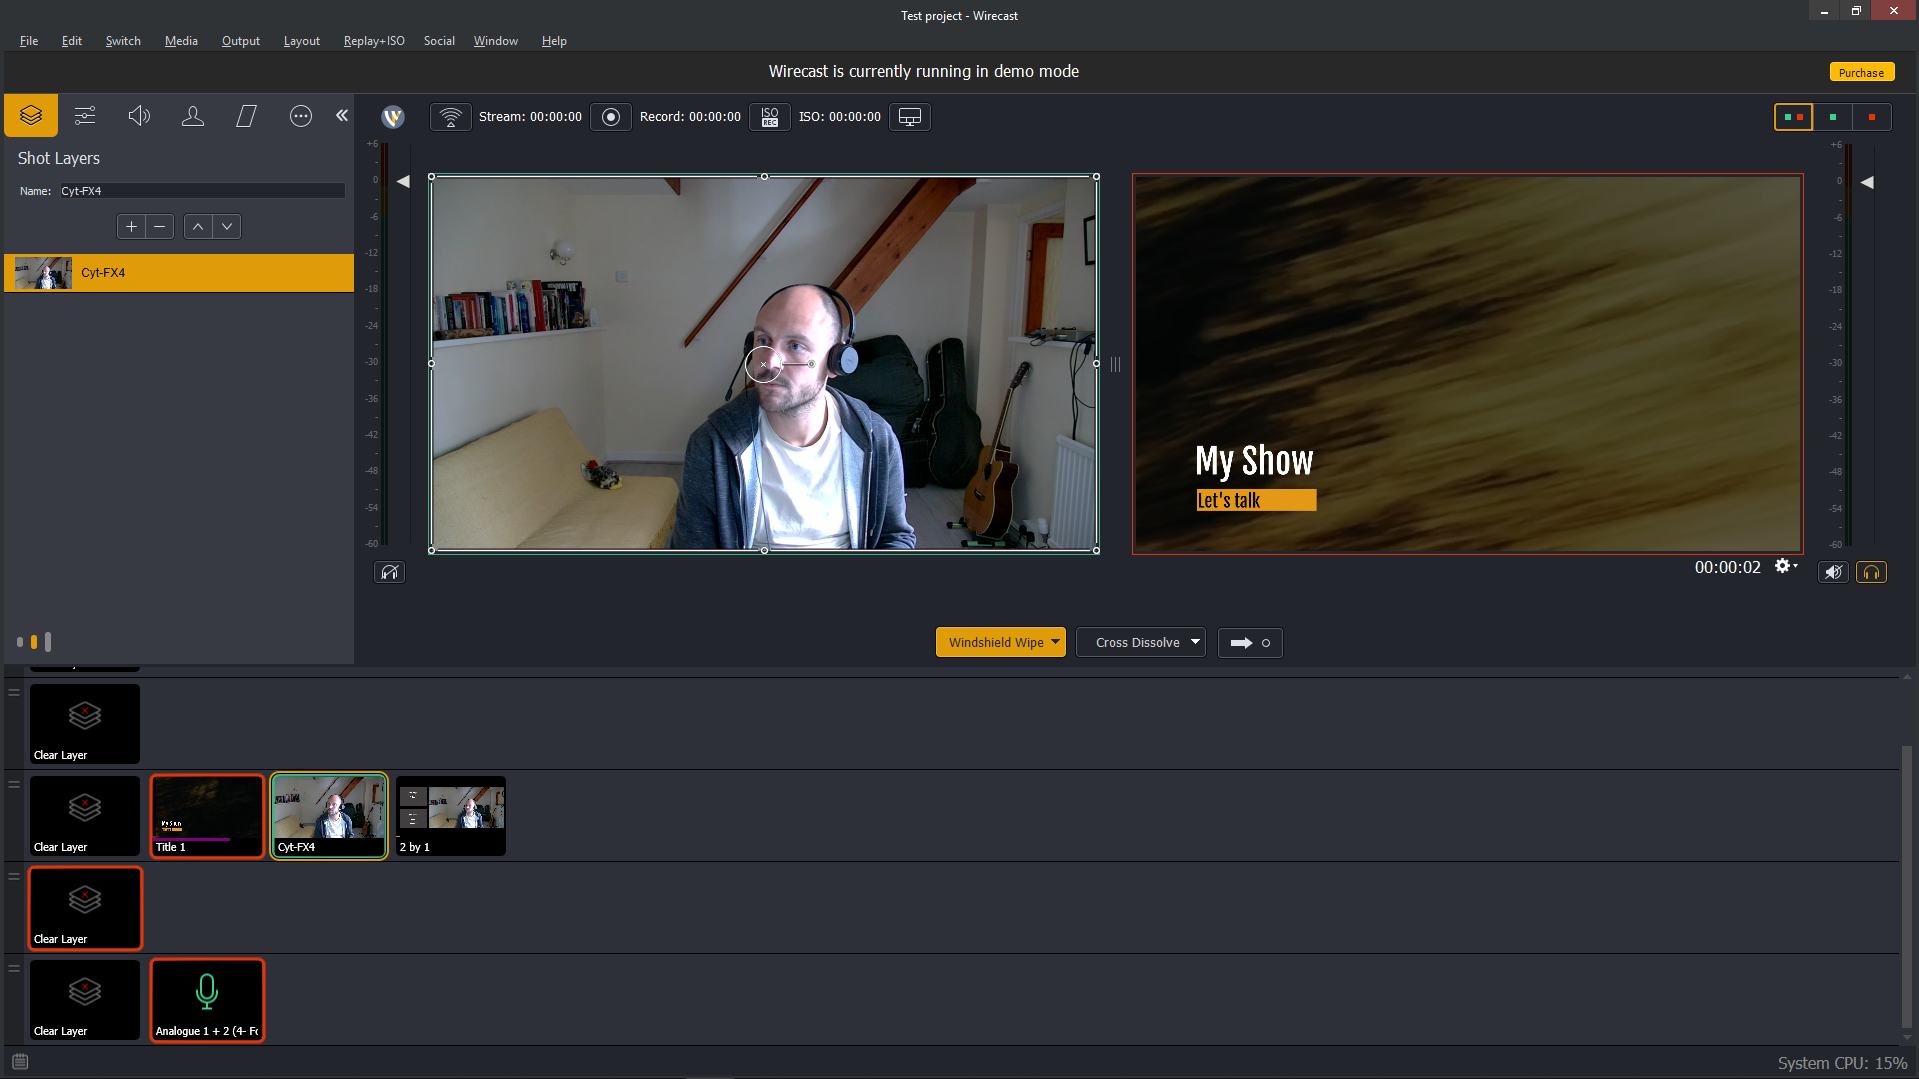
Task: Open the Switch menu
Action: pyautogui.click(x=123, y=41)
